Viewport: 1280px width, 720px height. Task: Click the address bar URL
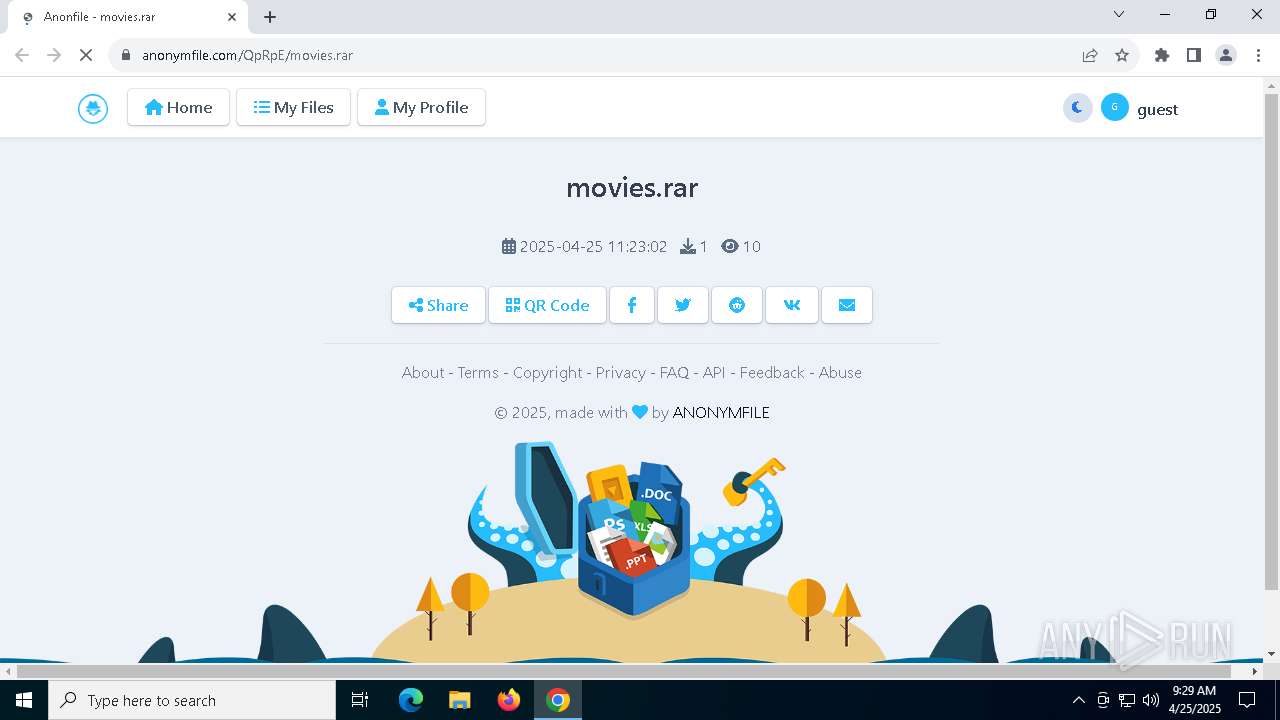point(247,55)
